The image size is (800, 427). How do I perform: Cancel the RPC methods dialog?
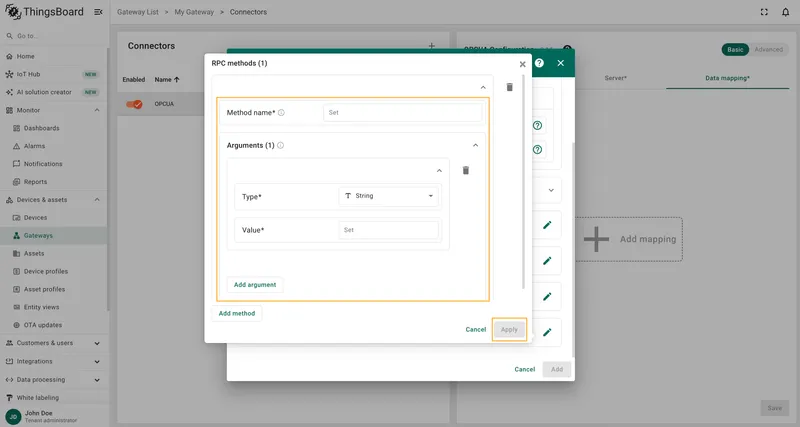point(476,330)
